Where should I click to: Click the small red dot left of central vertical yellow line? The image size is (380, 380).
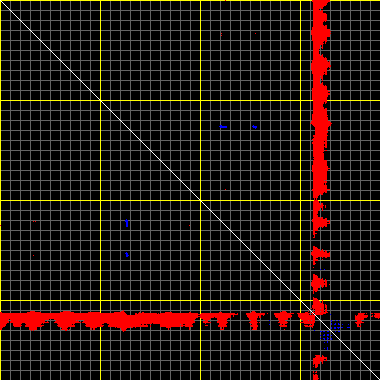pos(190,226)
